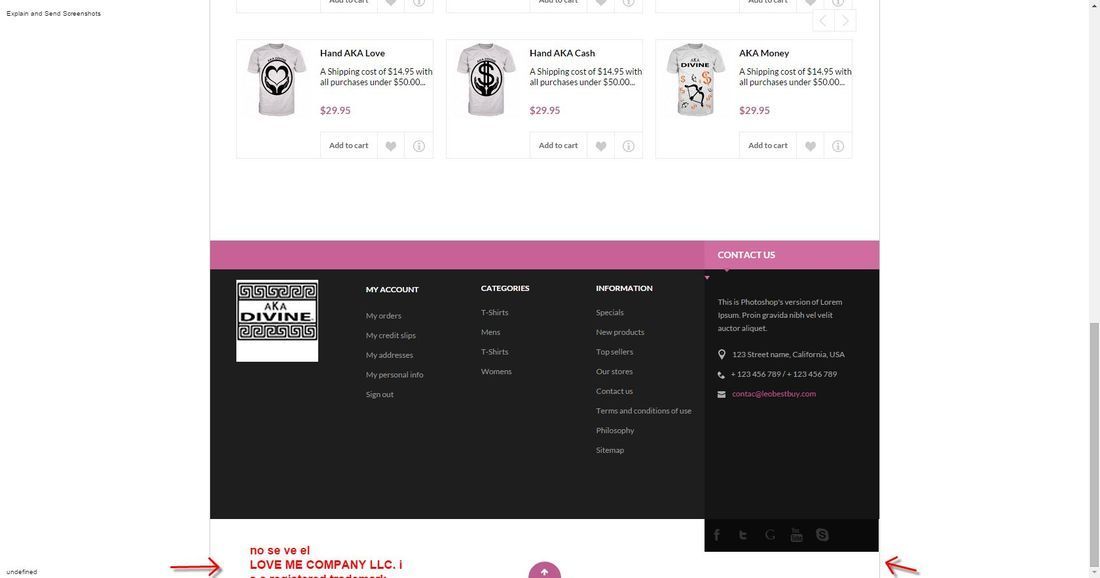View AKA Money product info
Viewport: 1100px width, 578px height.
[x=838, y=146]
